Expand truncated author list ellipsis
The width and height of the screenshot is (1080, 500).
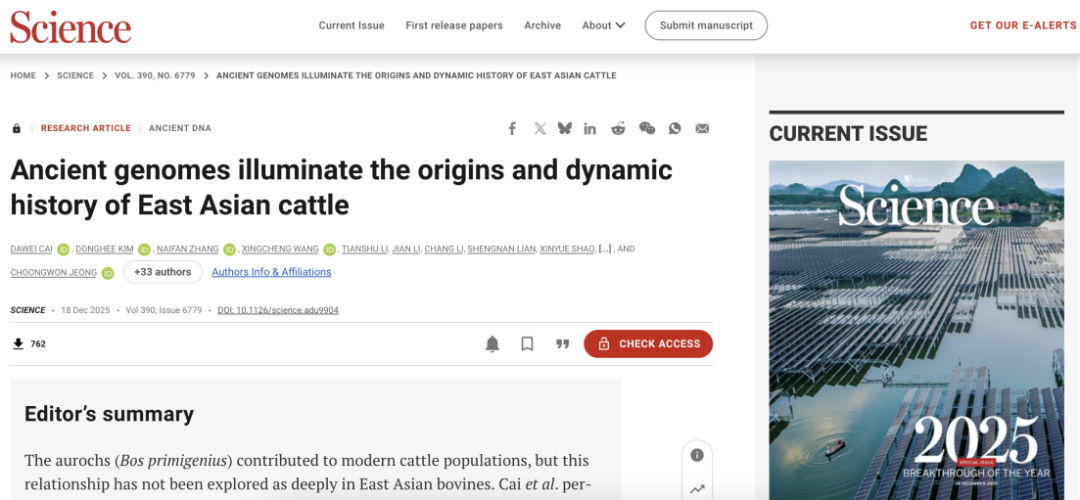coord(603,249)
